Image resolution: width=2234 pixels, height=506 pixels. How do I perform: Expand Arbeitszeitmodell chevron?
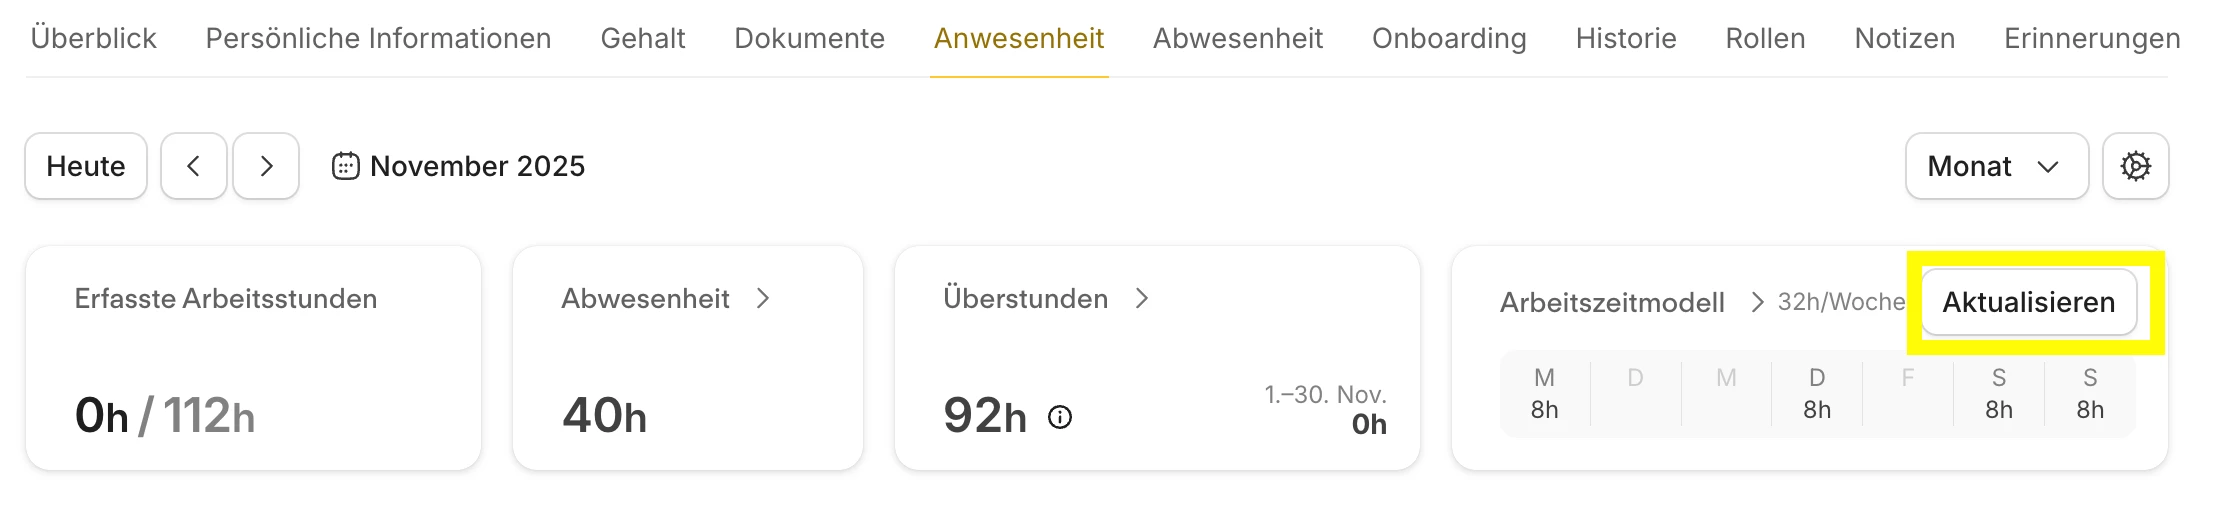click(x=1757, y=302)
